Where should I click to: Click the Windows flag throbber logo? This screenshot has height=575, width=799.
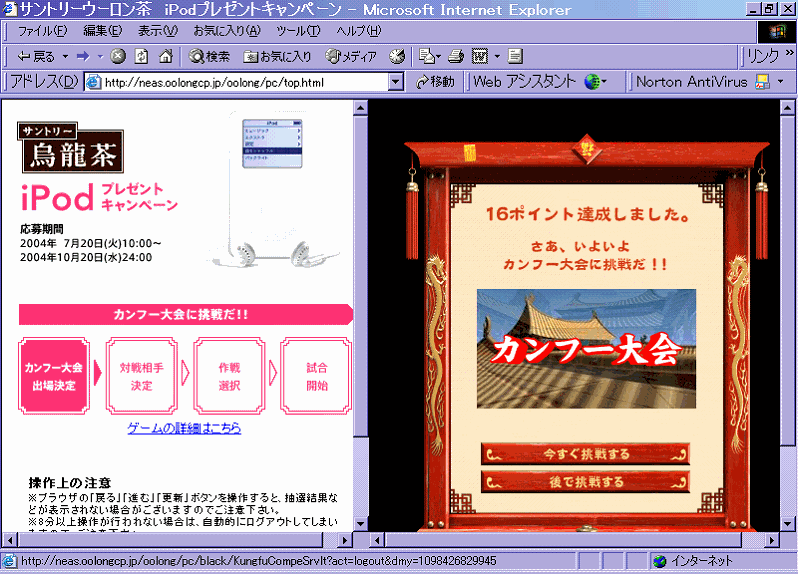click(x=777, y=32)
